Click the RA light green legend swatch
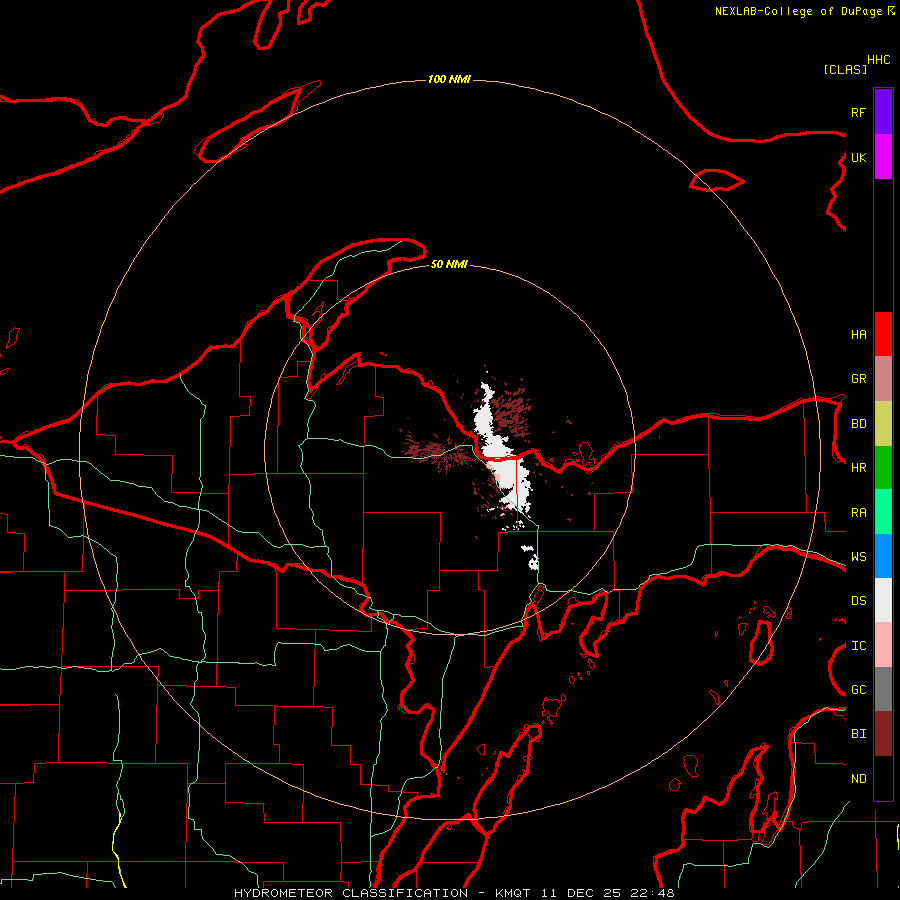The height and width of the screenshot is (900, 900). 883,512
